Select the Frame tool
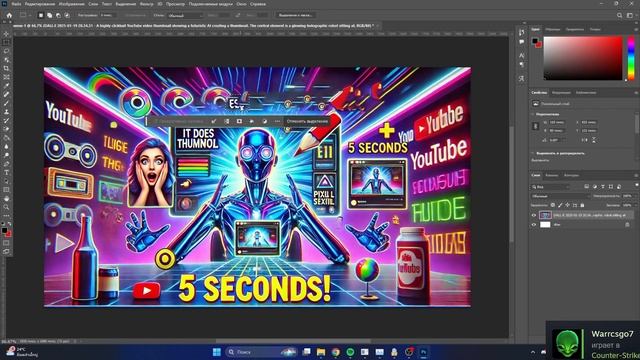 (6, 77)
